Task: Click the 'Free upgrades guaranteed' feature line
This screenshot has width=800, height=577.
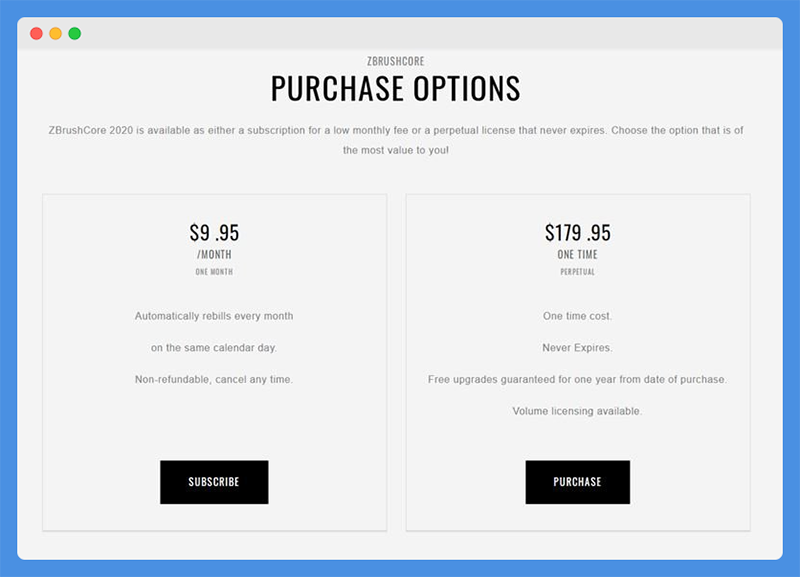Action: [x=578, y=380]
